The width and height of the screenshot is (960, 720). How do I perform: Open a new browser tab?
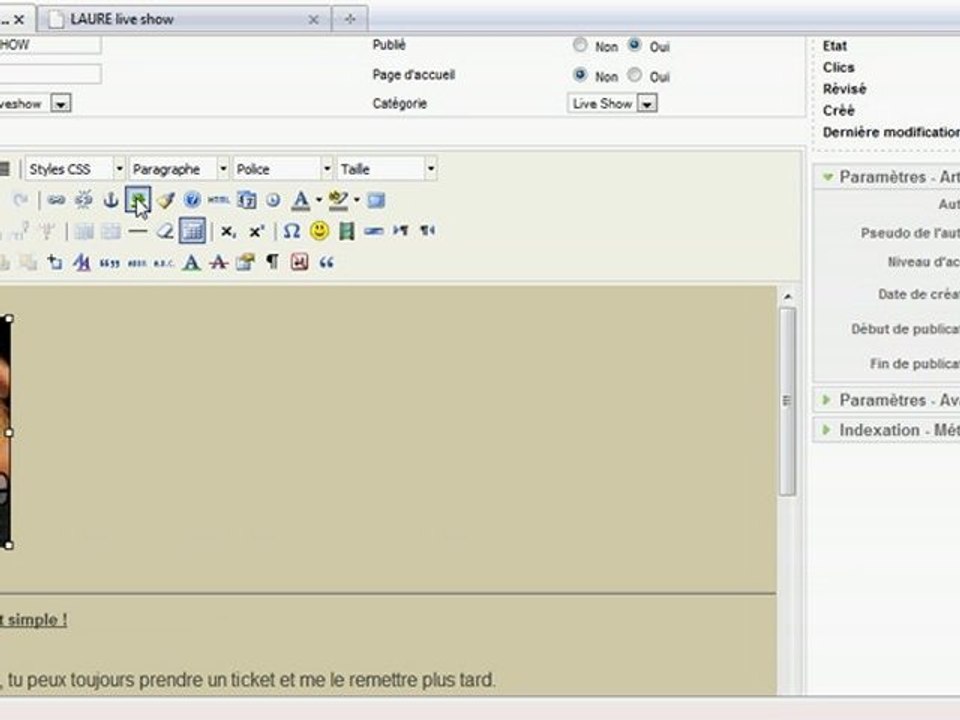point(350,19)
